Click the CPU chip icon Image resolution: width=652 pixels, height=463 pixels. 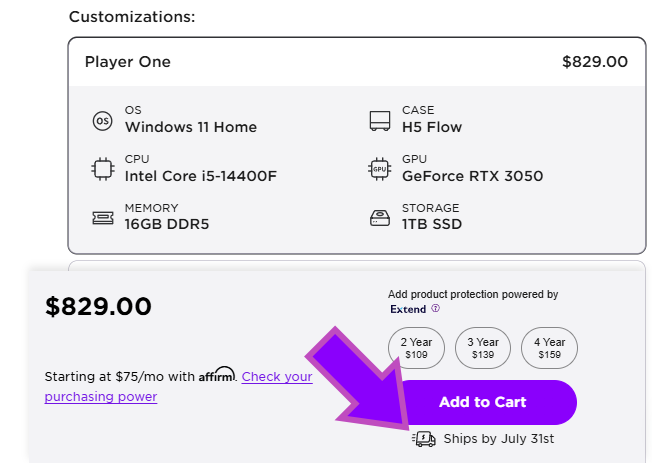(x=102, y=169)
